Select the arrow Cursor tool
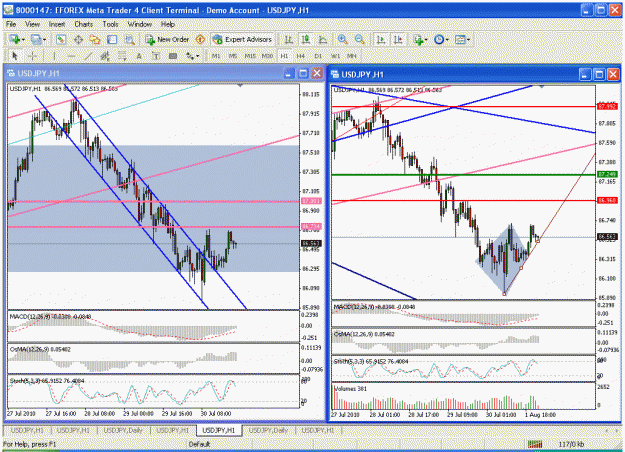This screenshot has width=625, height=452. pos(15,56)
